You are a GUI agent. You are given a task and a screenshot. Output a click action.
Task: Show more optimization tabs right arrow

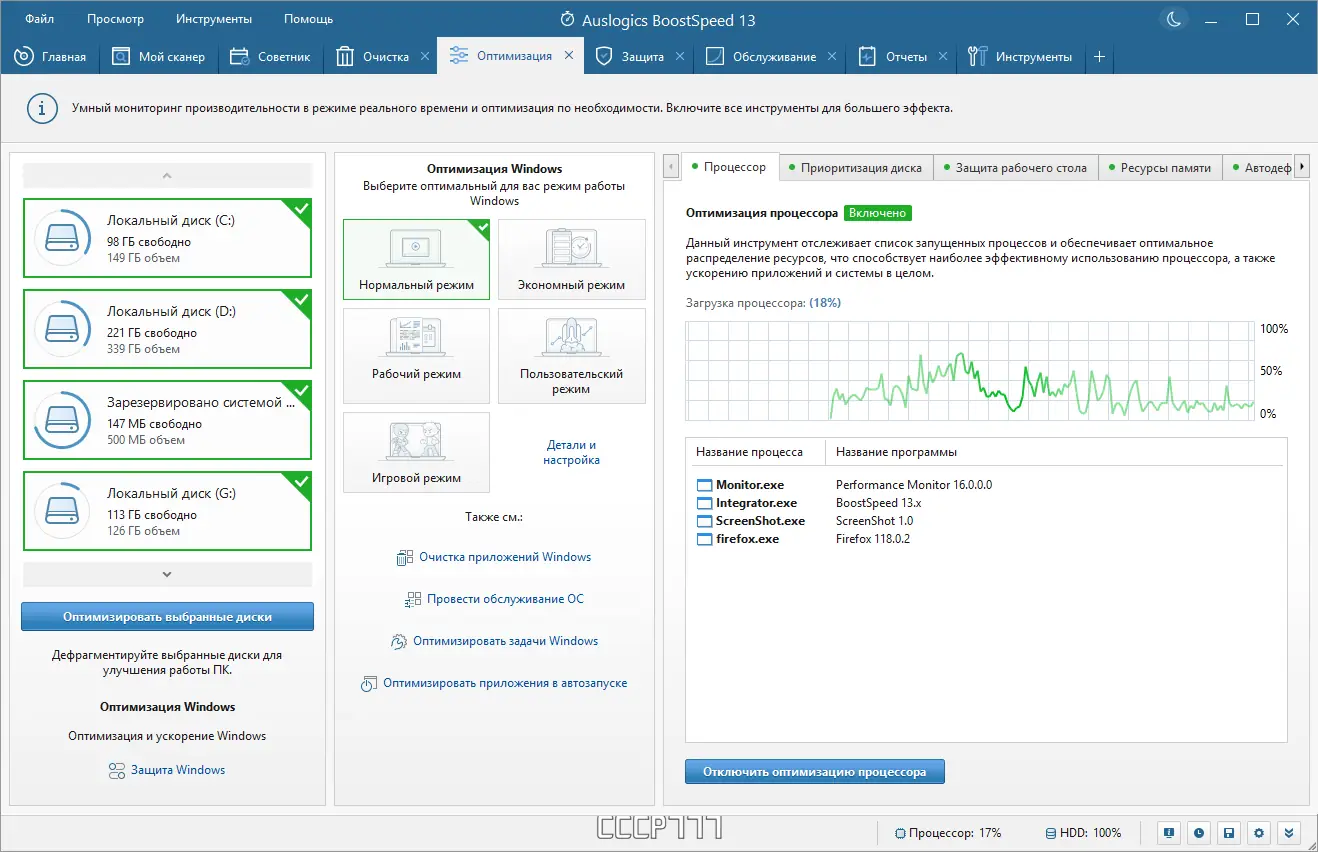pyautogui.click(x=1301, y=167)
